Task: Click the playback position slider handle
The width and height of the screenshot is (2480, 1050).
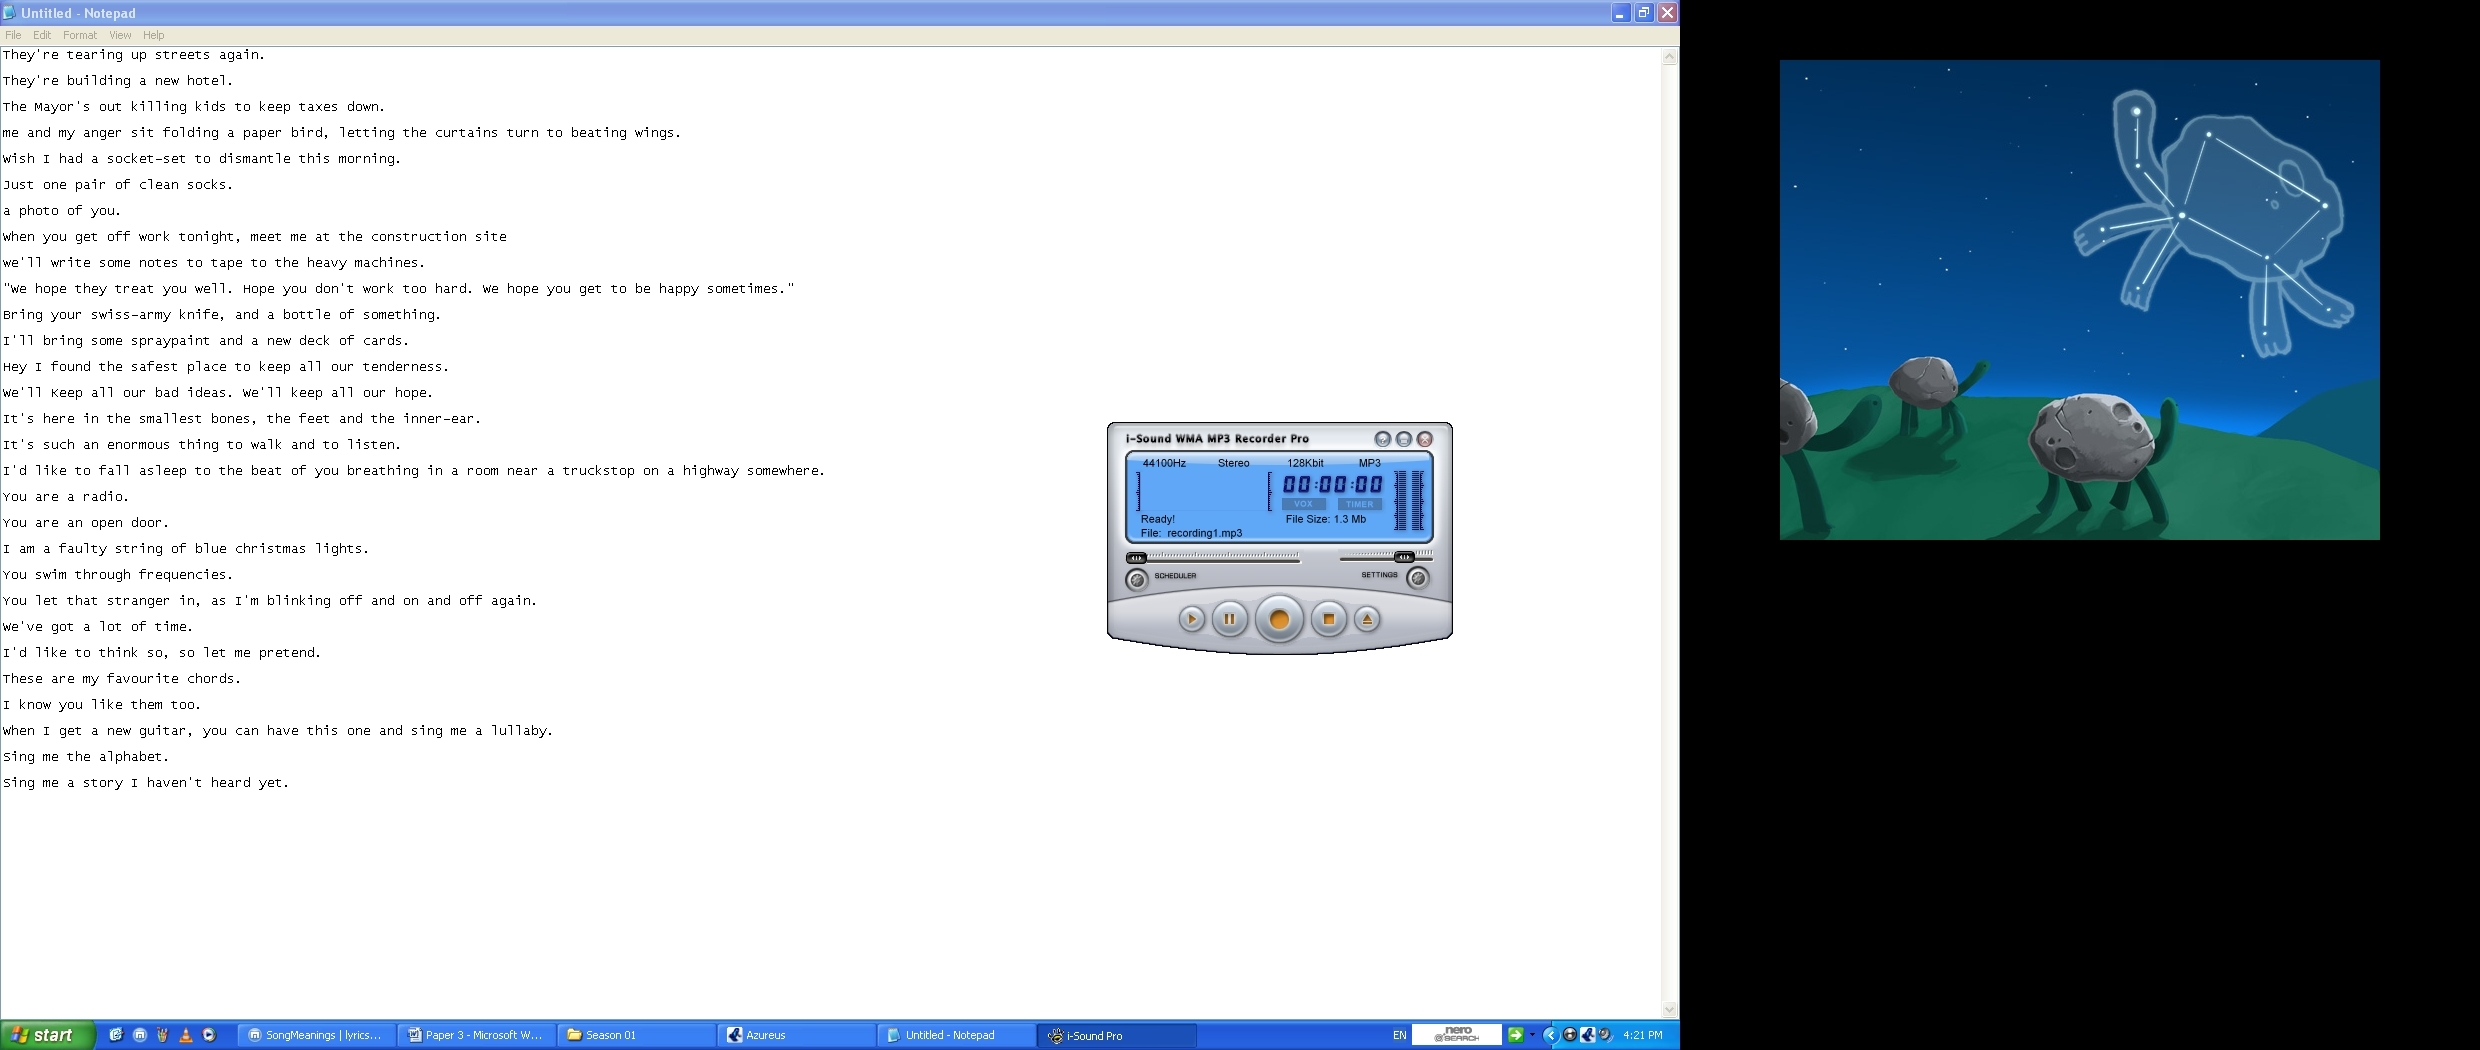Action: pyautogui.click(x=1136, y=558)
